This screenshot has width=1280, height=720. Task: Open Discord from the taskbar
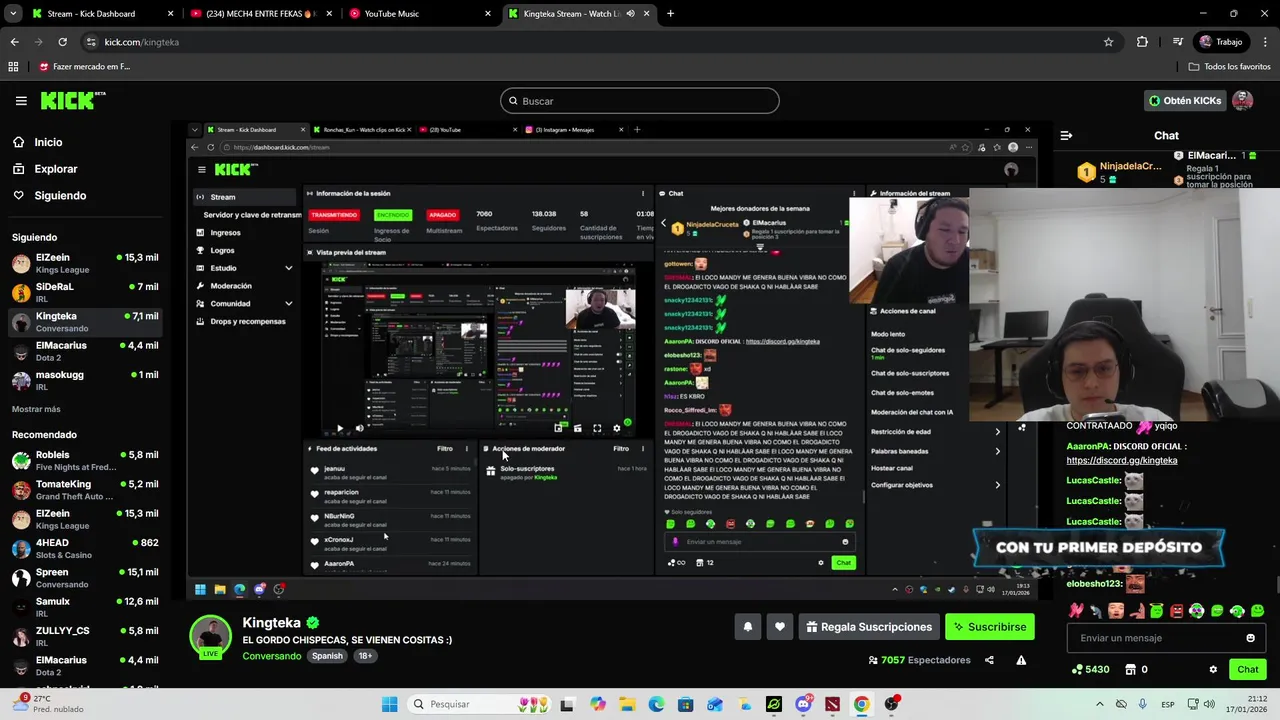coord(803,704)
